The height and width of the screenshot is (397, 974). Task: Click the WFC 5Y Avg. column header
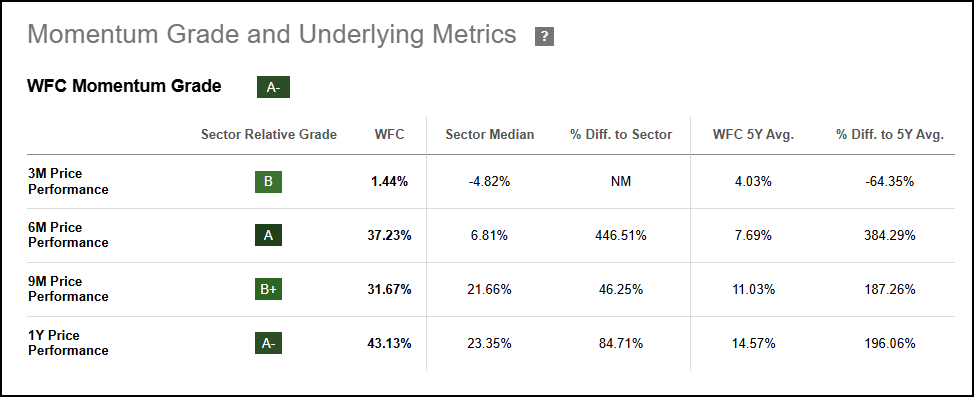[753, 134]
